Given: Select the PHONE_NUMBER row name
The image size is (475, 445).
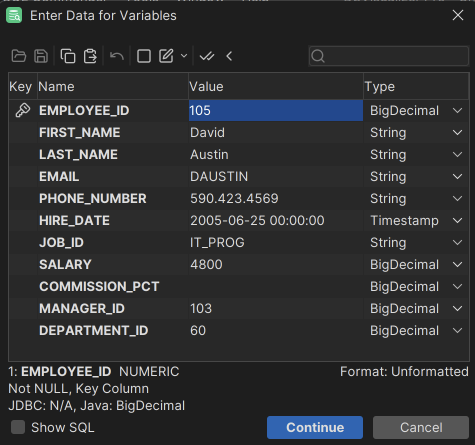Looking at the screenshot, I should click(x=93, y=198).
